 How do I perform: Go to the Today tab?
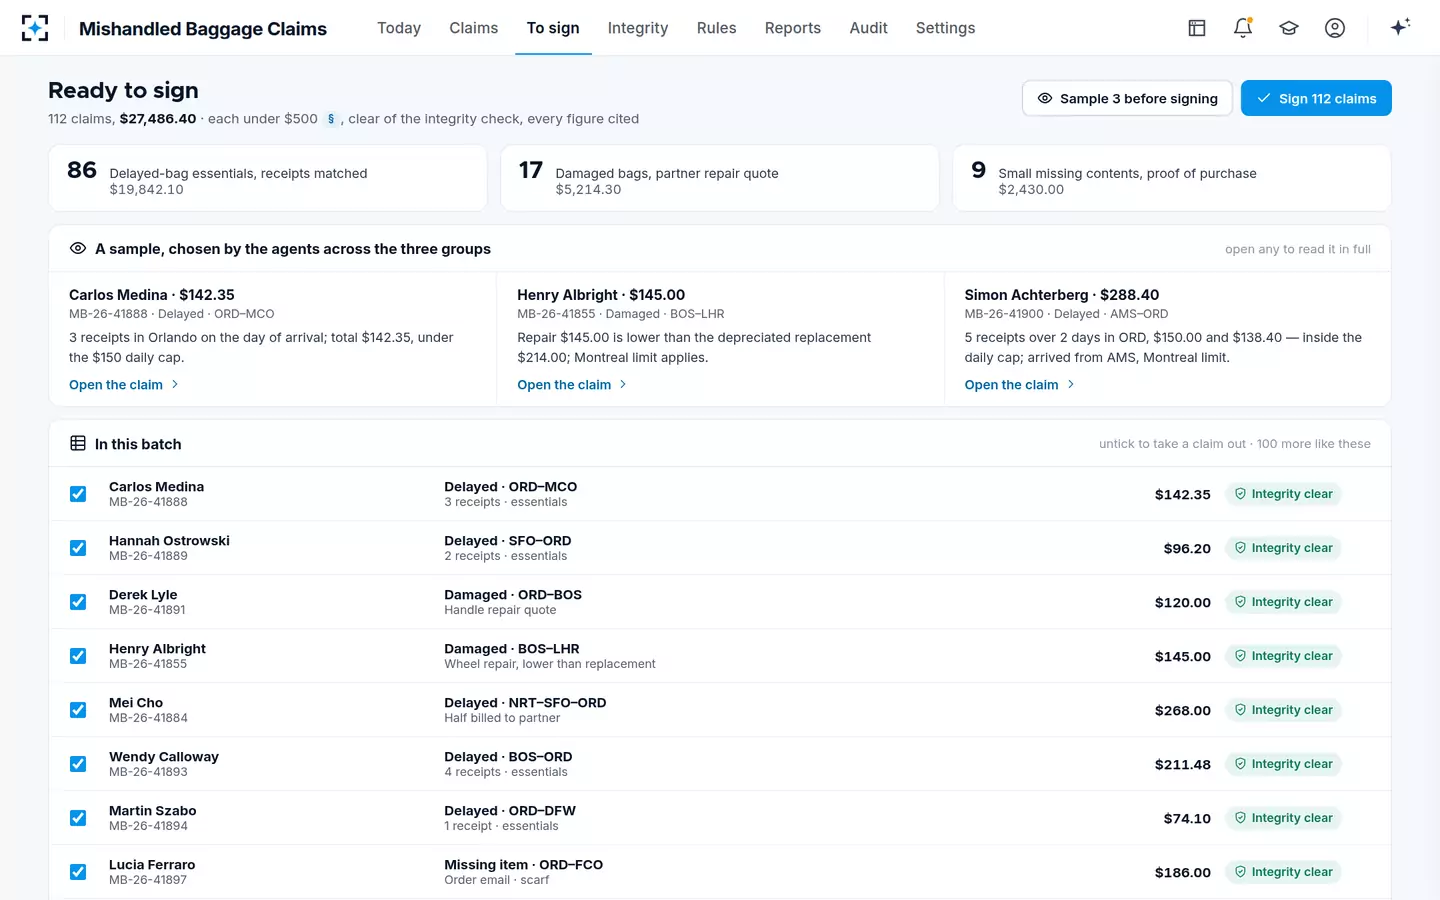point(399,28)
